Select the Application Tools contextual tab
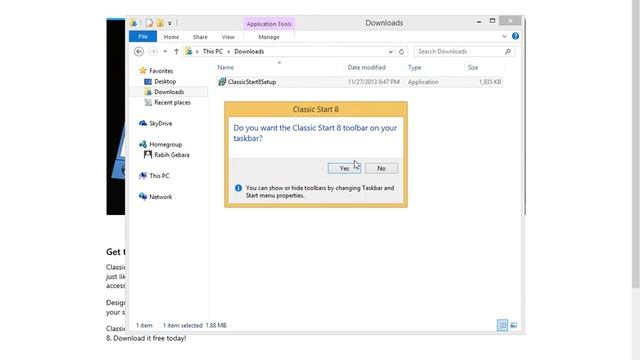Viewport: 640px width, 360px height. [269, 24]
